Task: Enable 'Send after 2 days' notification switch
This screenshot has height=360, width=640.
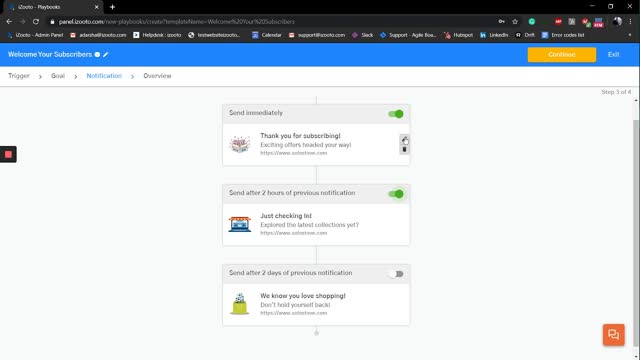Action: pyautogui.click(x=396, y=274)
